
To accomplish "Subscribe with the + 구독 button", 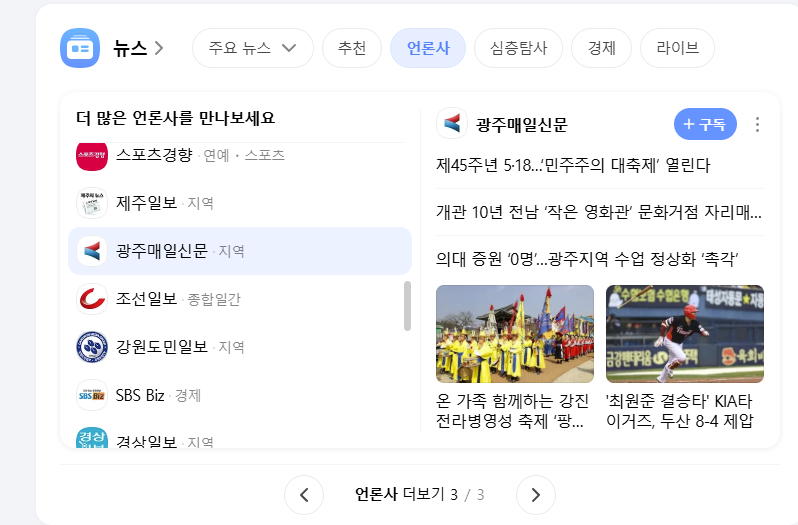I will coord(705,124).
